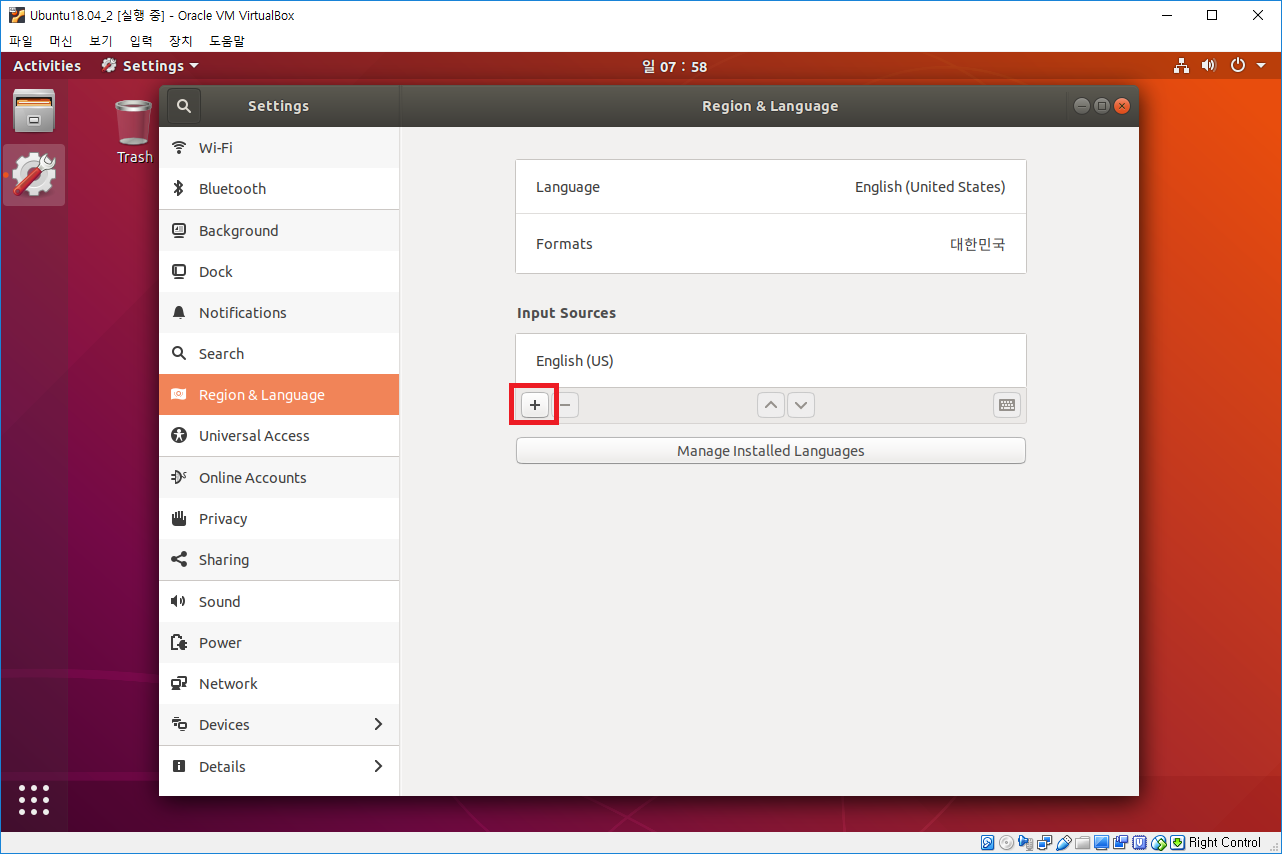The width and height of the screenshot is (1282, 854).
Task: Show keyboard layout preview button
Action: [x=1007, y=405]
